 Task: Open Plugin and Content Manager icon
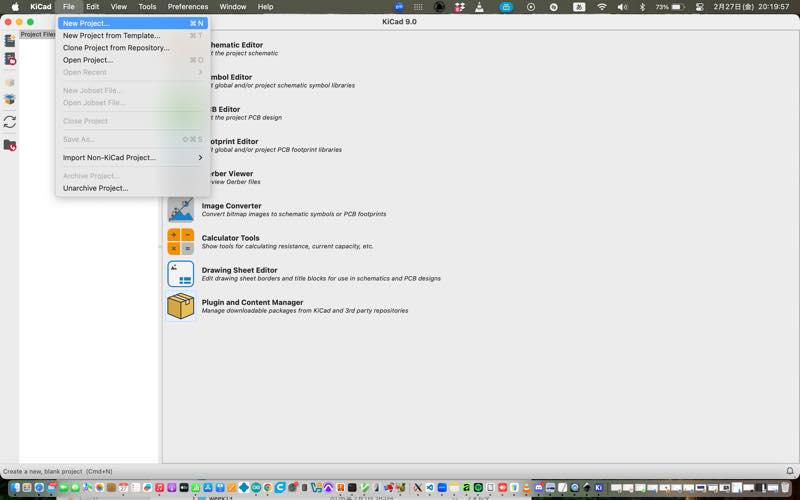coord(181,306)
